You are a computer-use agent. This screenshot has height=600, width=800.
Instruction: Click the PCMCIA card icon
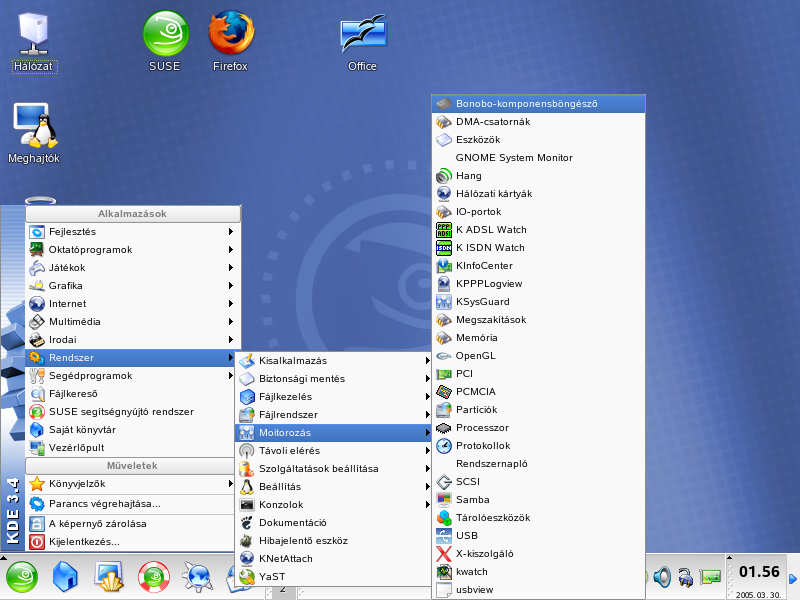point(444,392)
